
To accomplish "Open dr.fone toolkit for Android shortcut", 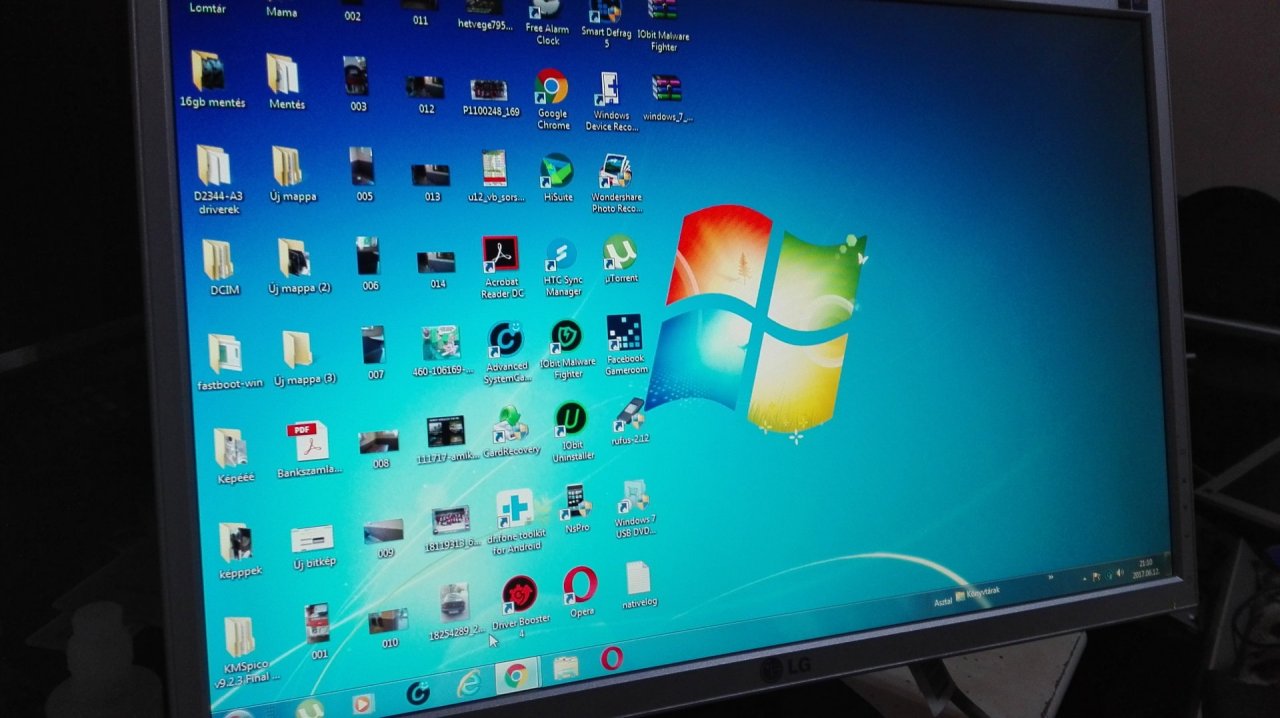I will click(x=515, y=508).
